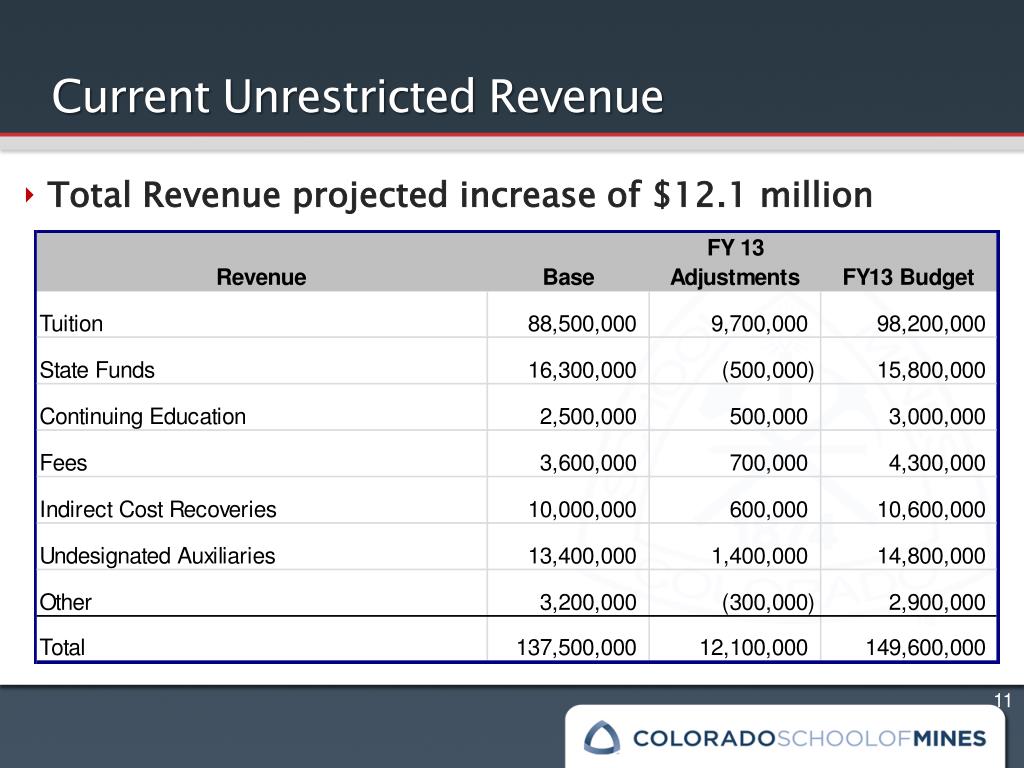Select the 'Total' row label in the table

(62, 647)
